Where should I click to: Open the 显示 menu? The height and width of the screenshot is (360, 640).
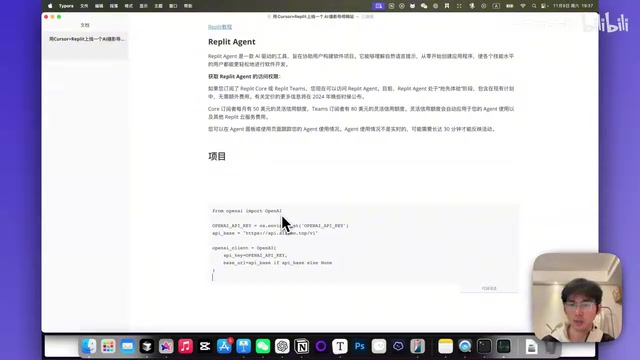pos(144,6)
